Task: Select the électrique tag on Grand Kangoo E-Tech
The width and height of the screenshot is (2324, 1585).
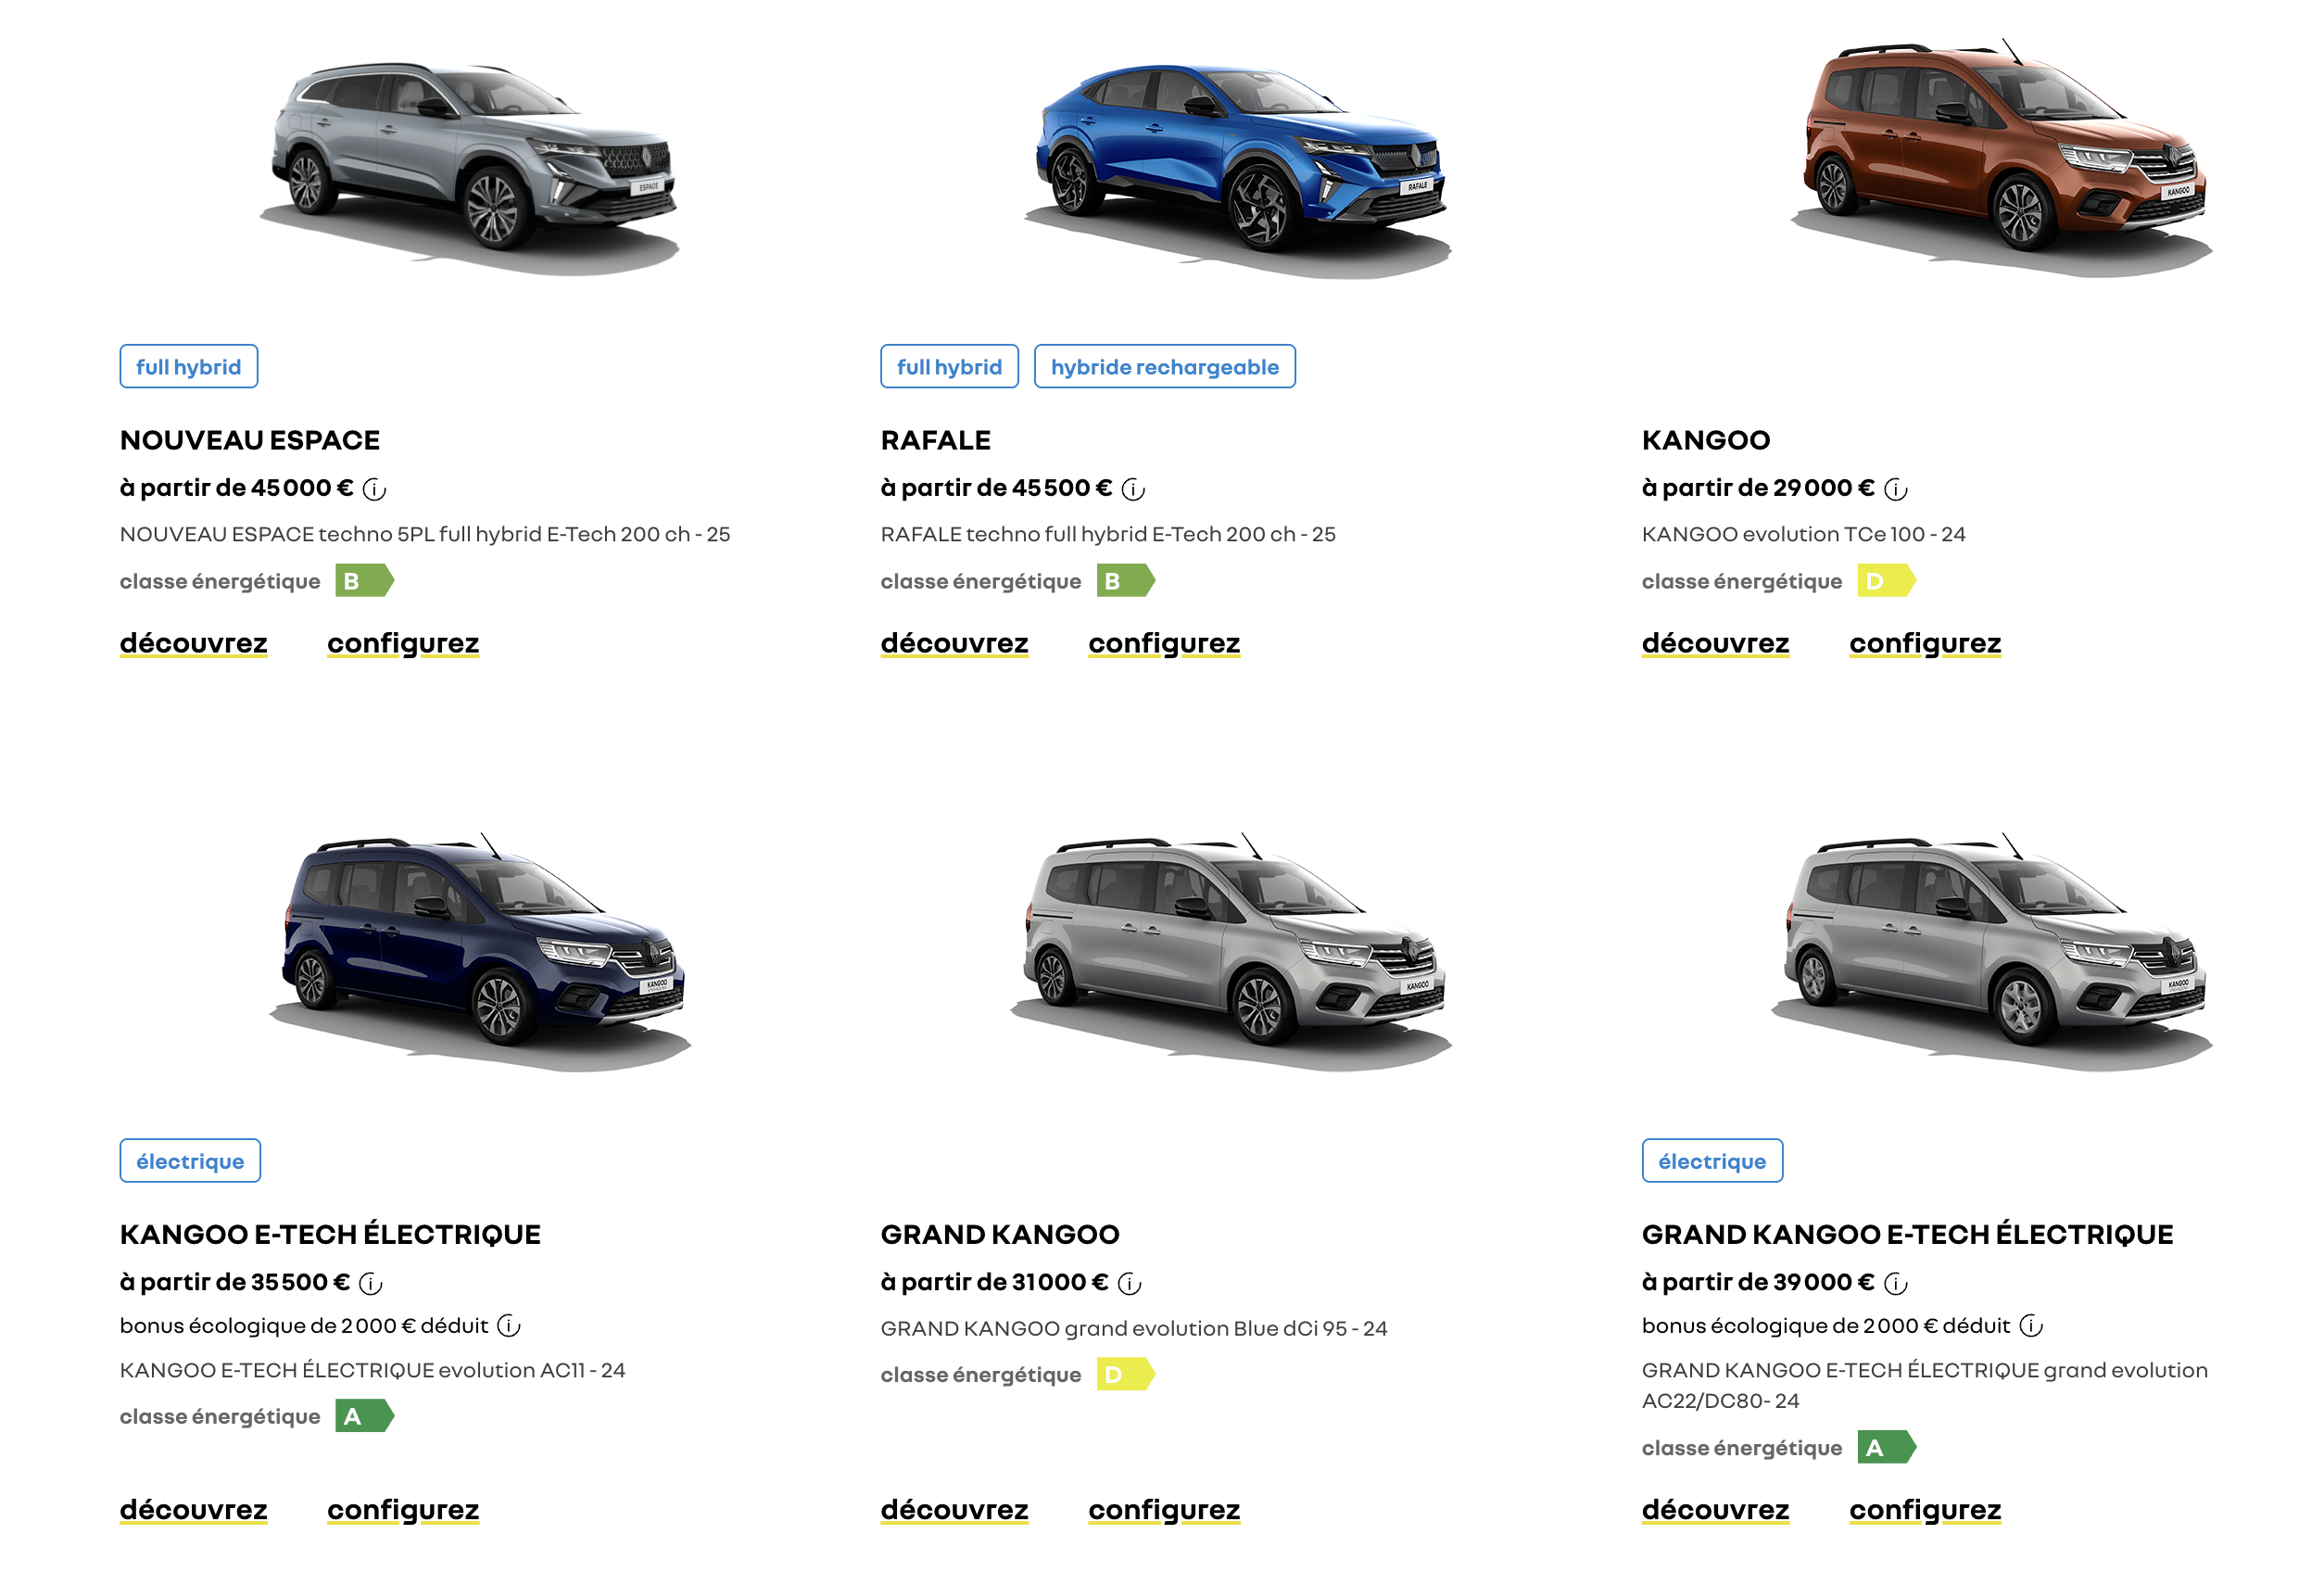Action: pos(1712,1161)
